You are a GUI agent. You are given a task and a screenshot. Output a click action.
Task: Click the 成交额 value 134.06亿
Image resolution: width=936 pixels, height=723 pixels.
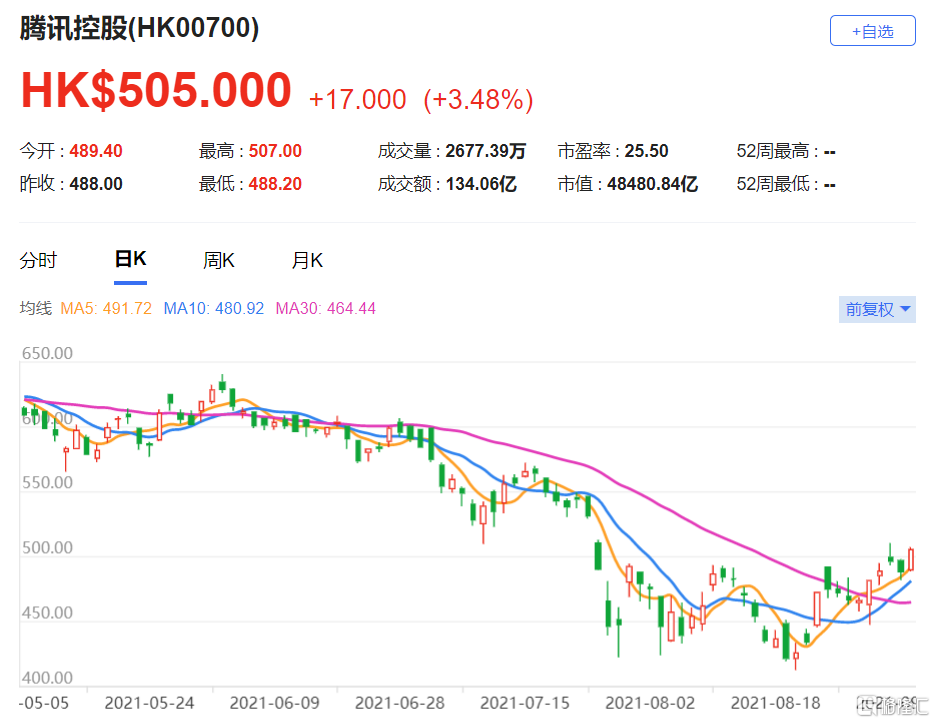click(x=481, y=184)
